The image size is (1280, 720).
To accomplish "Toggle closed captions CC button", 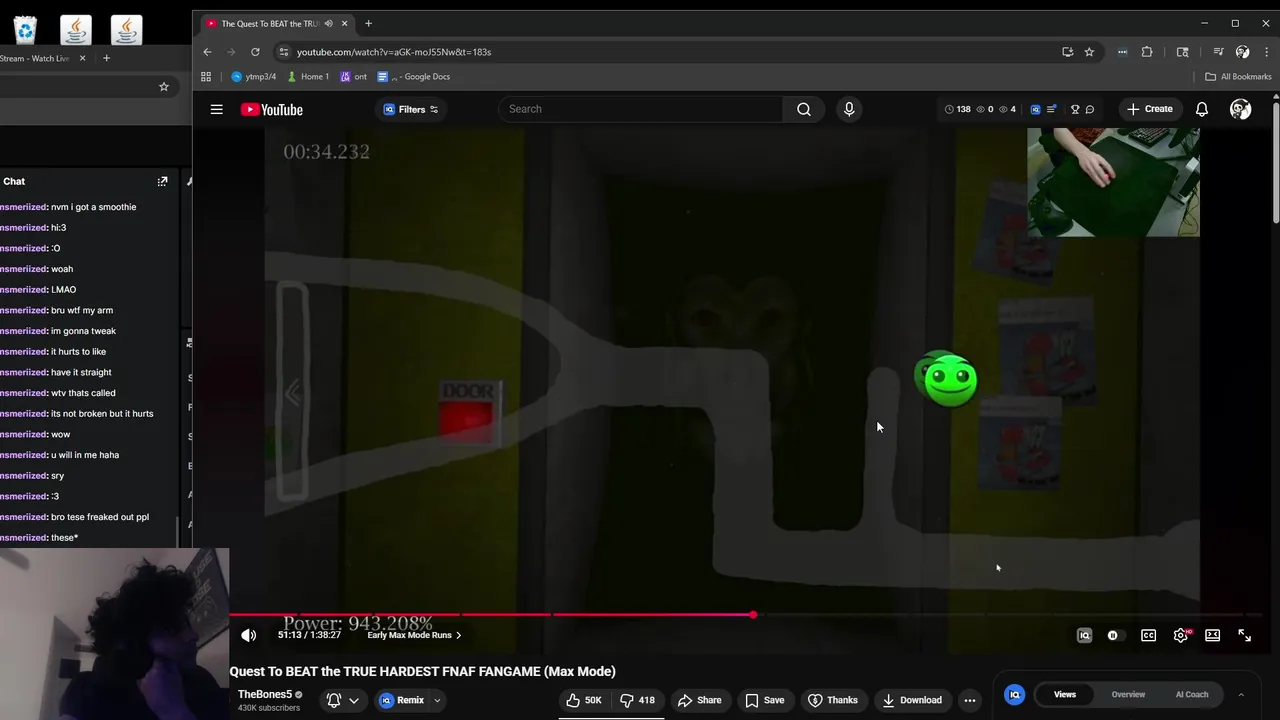I will (1148, 635).
